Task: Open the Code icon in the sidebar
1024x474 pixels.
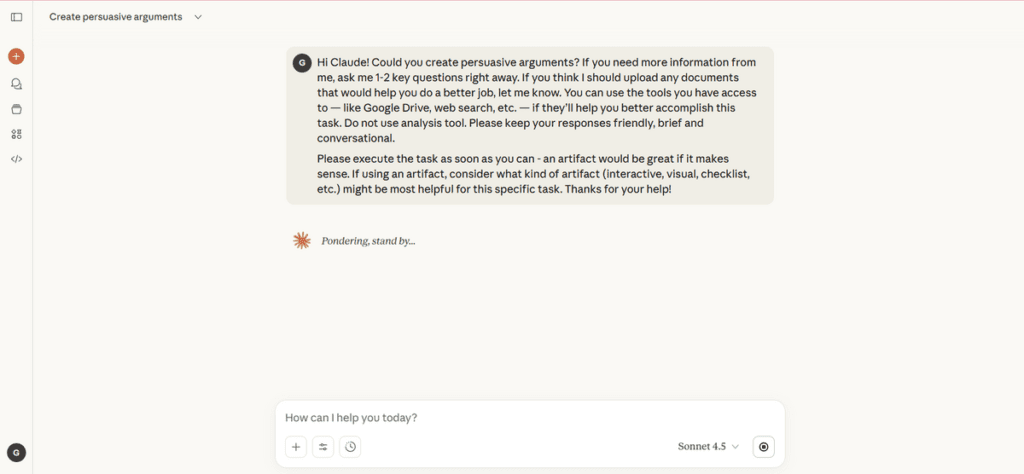Action: tap(16, 159)
